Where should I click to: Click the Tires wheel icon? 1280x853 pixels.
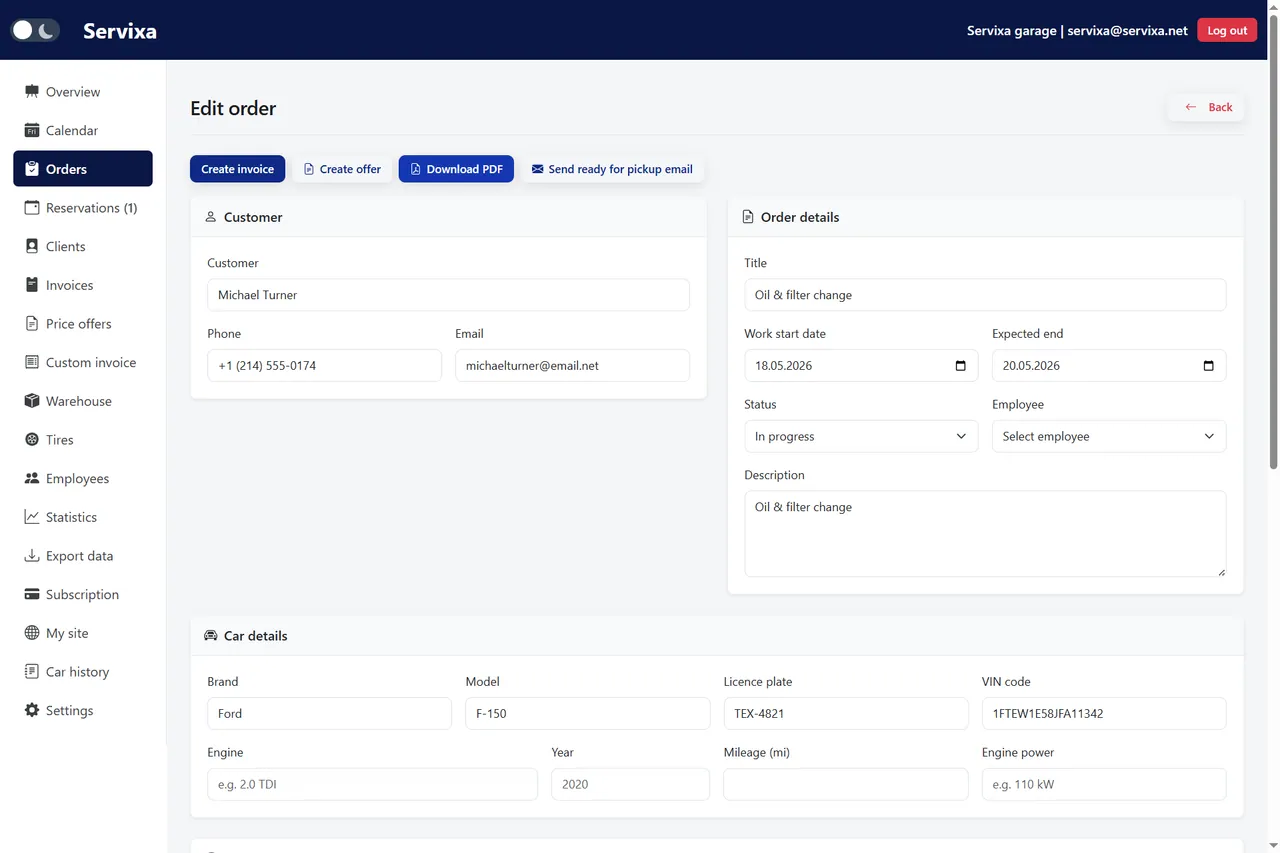(32, 440)
